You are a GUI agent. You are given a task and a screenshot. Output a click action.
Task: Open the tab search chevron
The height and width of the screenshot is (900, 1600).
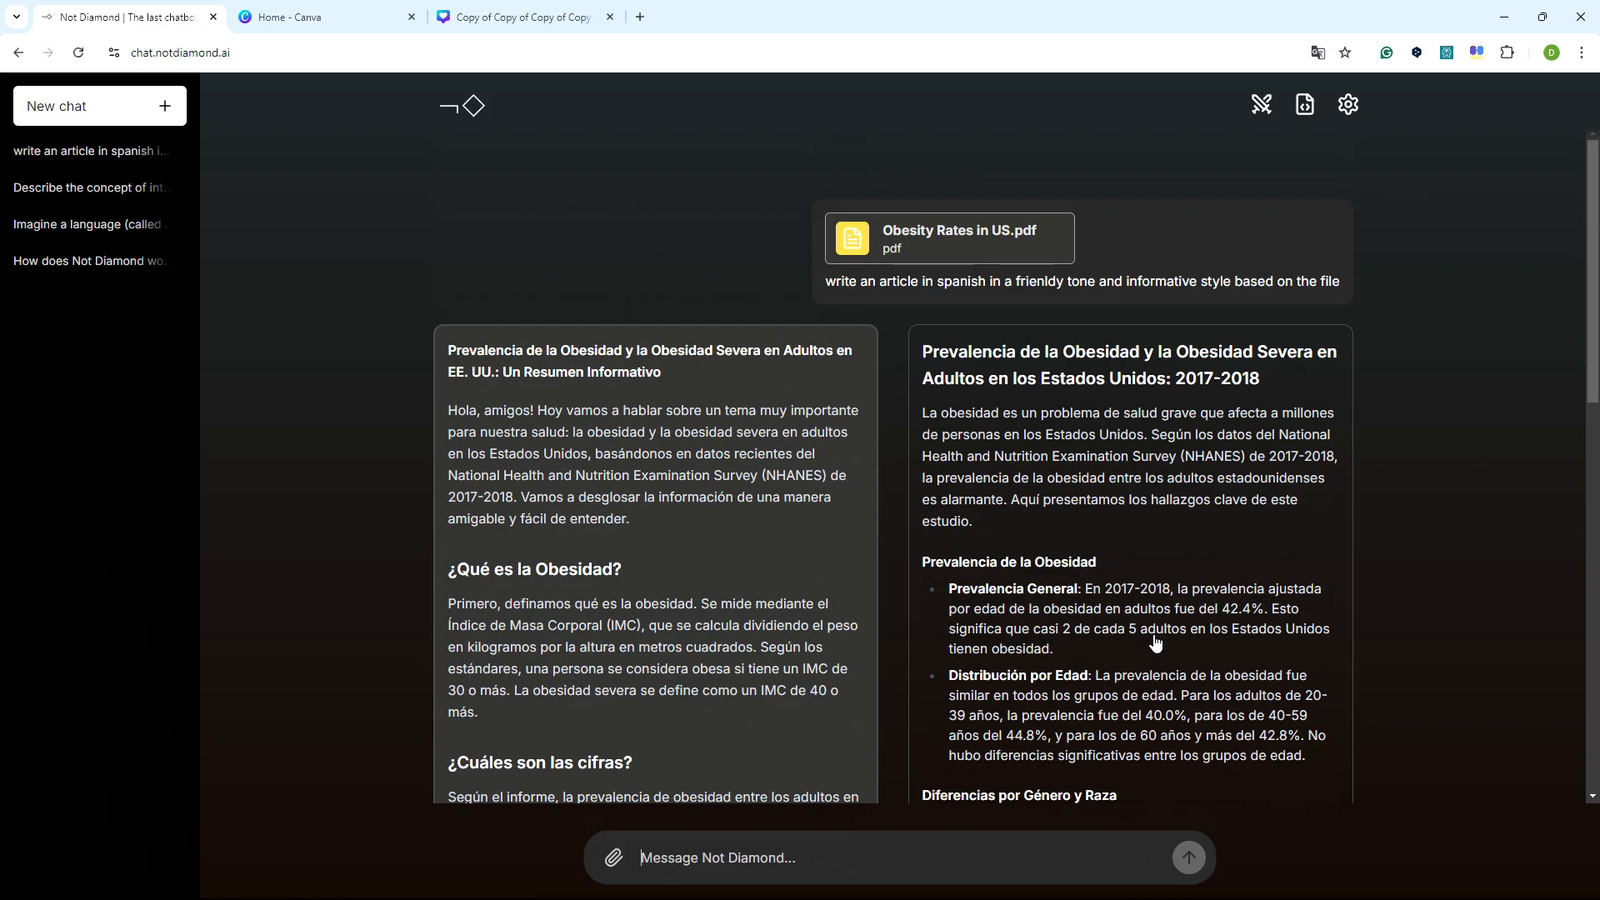point(16,17)
